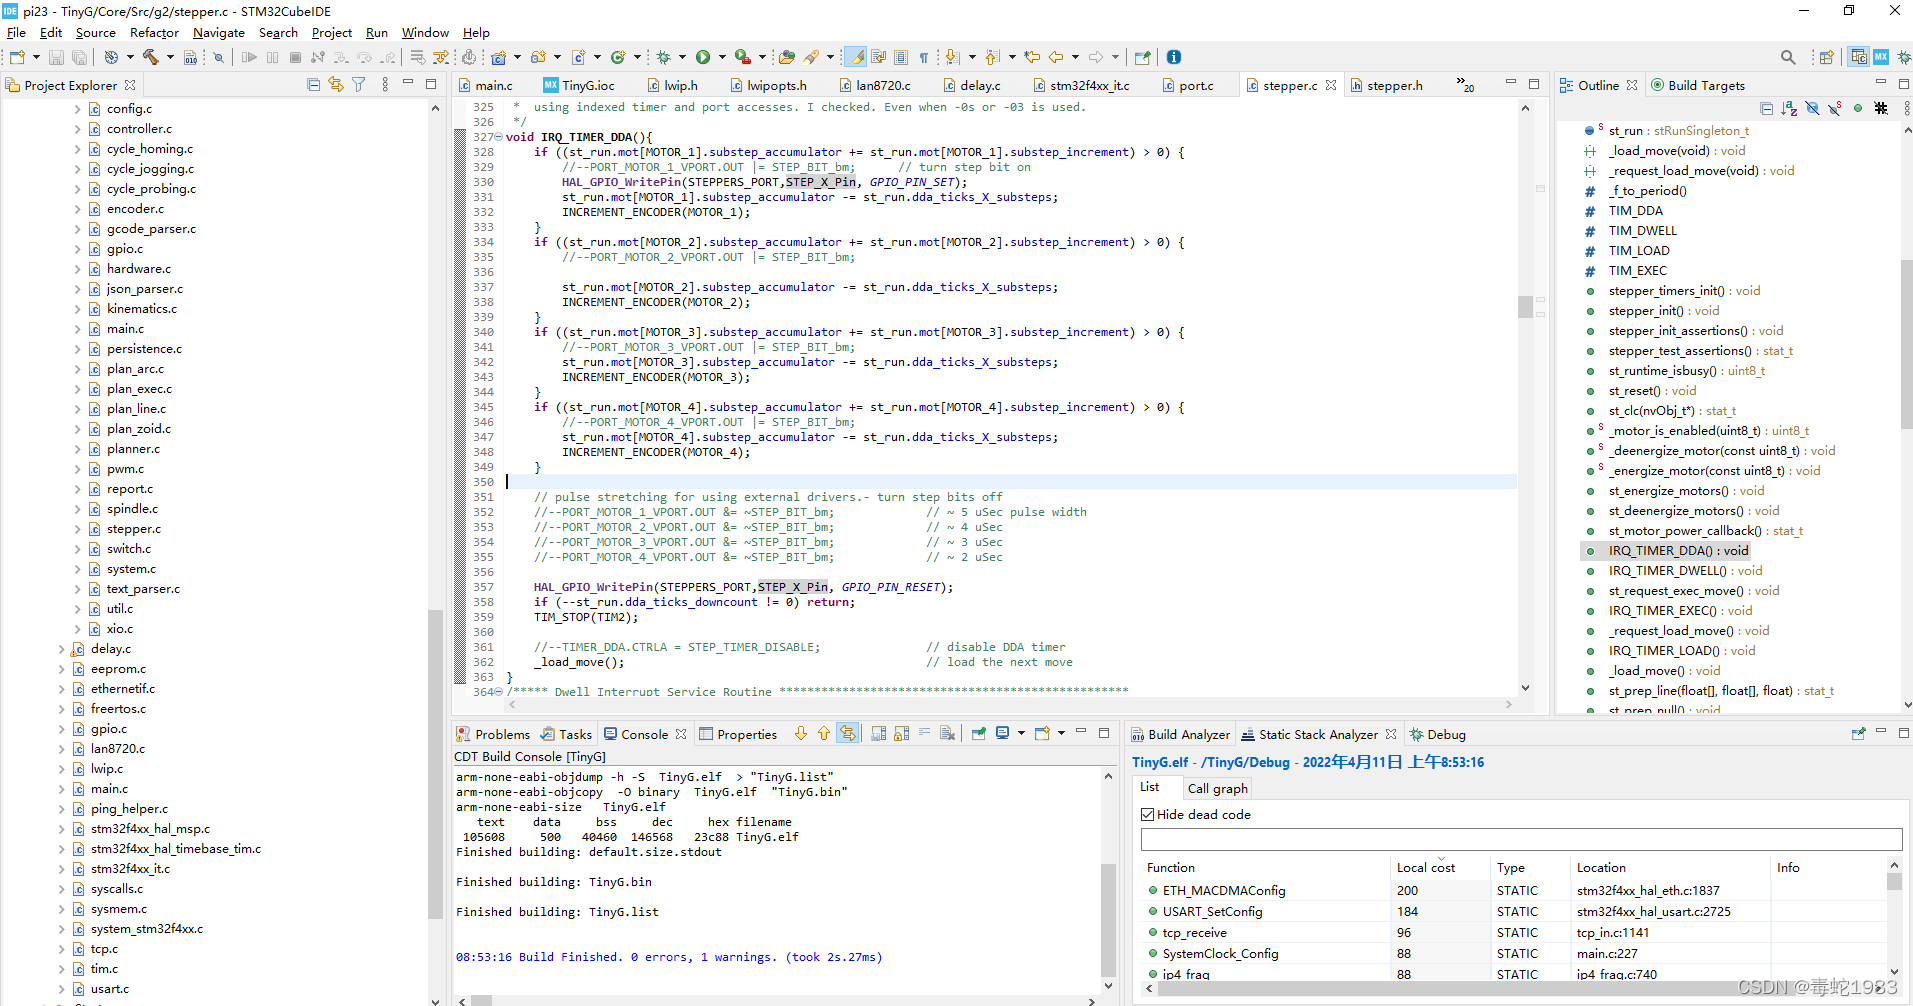The image size is (1913, 1006).
Task: Click the Pin Console icon
Action: click(979, 733)
